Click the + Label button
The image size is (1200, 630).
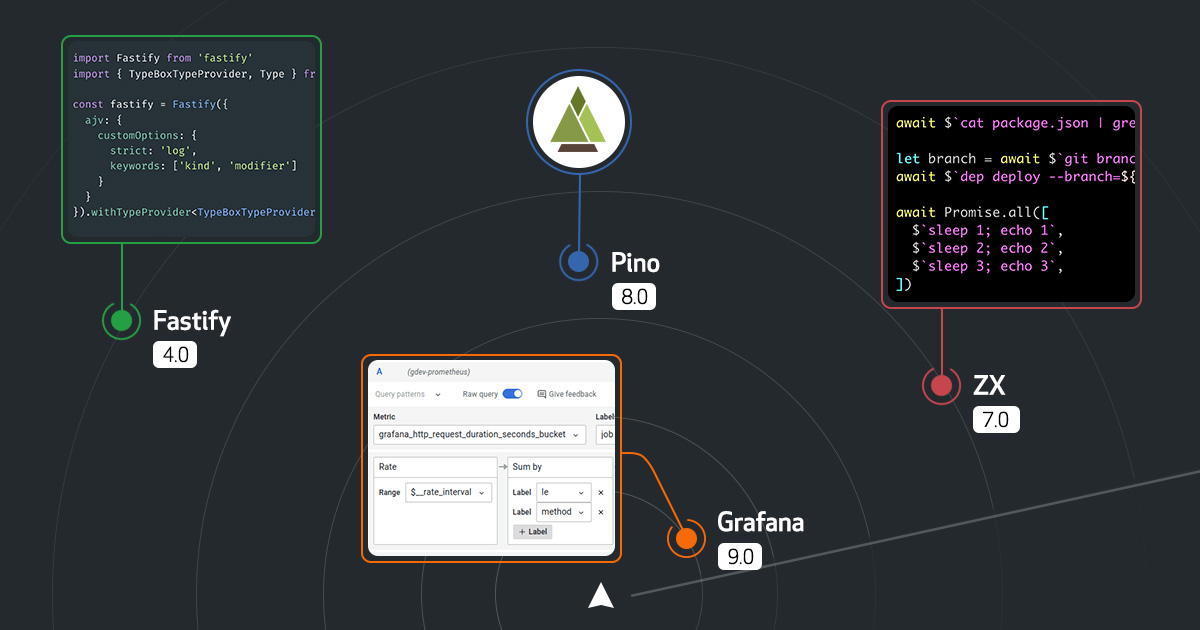(x=533, y=532)
